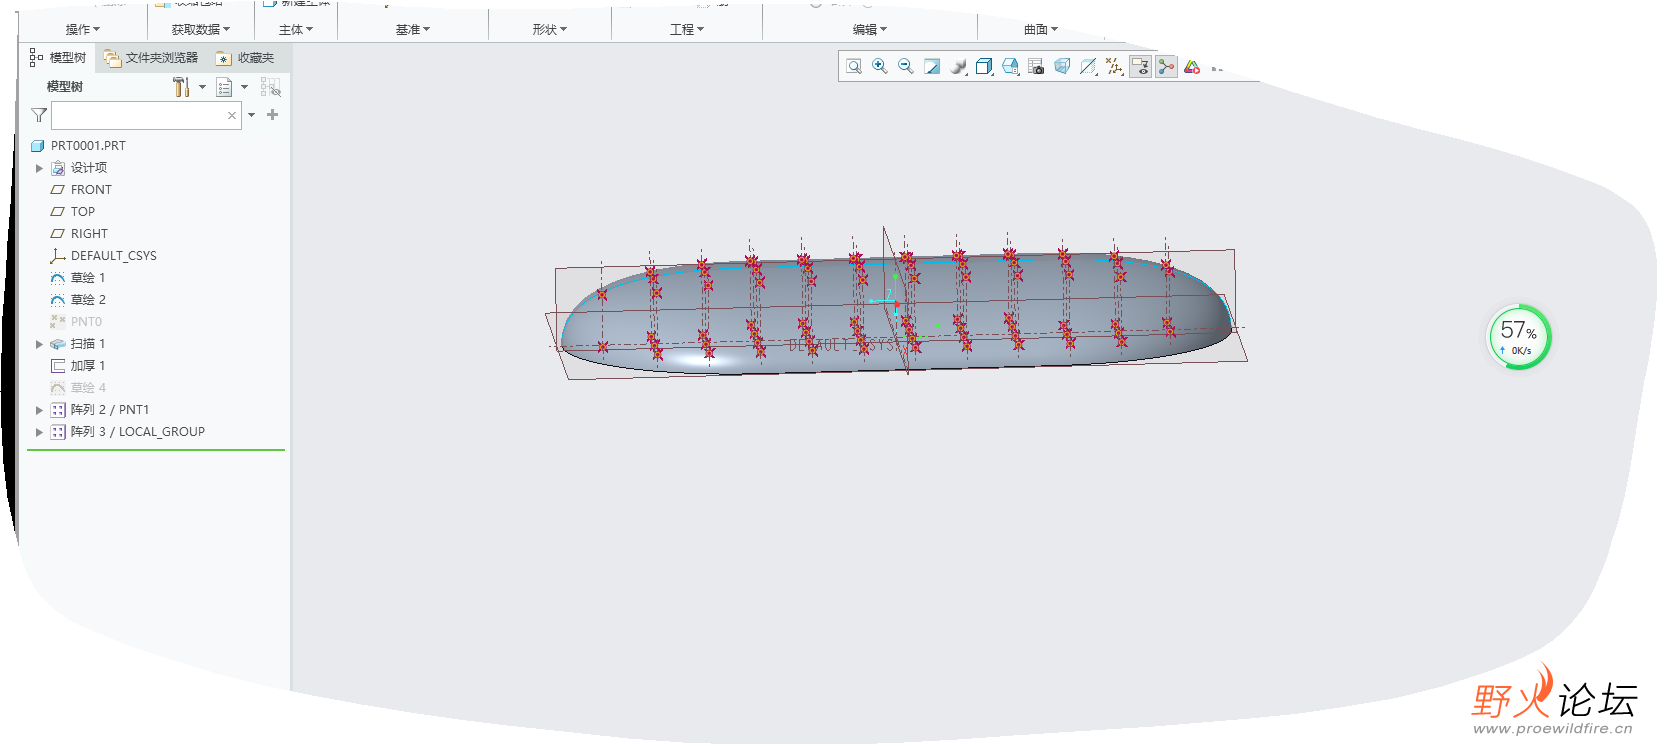Viewport: 1657px width, 745px height.
Task: Click the tree display list icon
Action: [x=224, y=87]
